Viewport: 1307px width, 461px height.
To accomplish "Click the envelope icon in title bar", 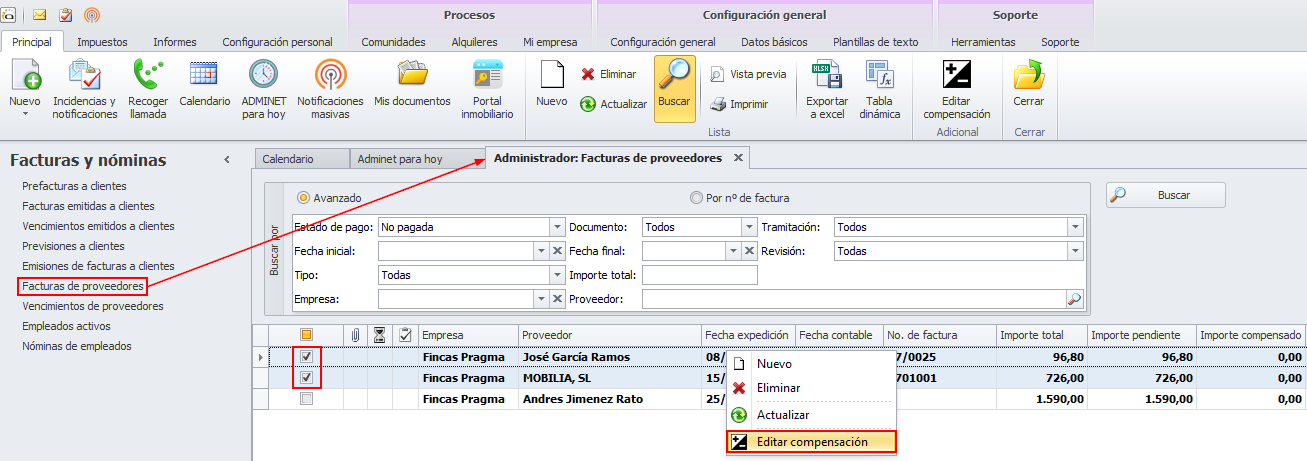I will (40, 15).
